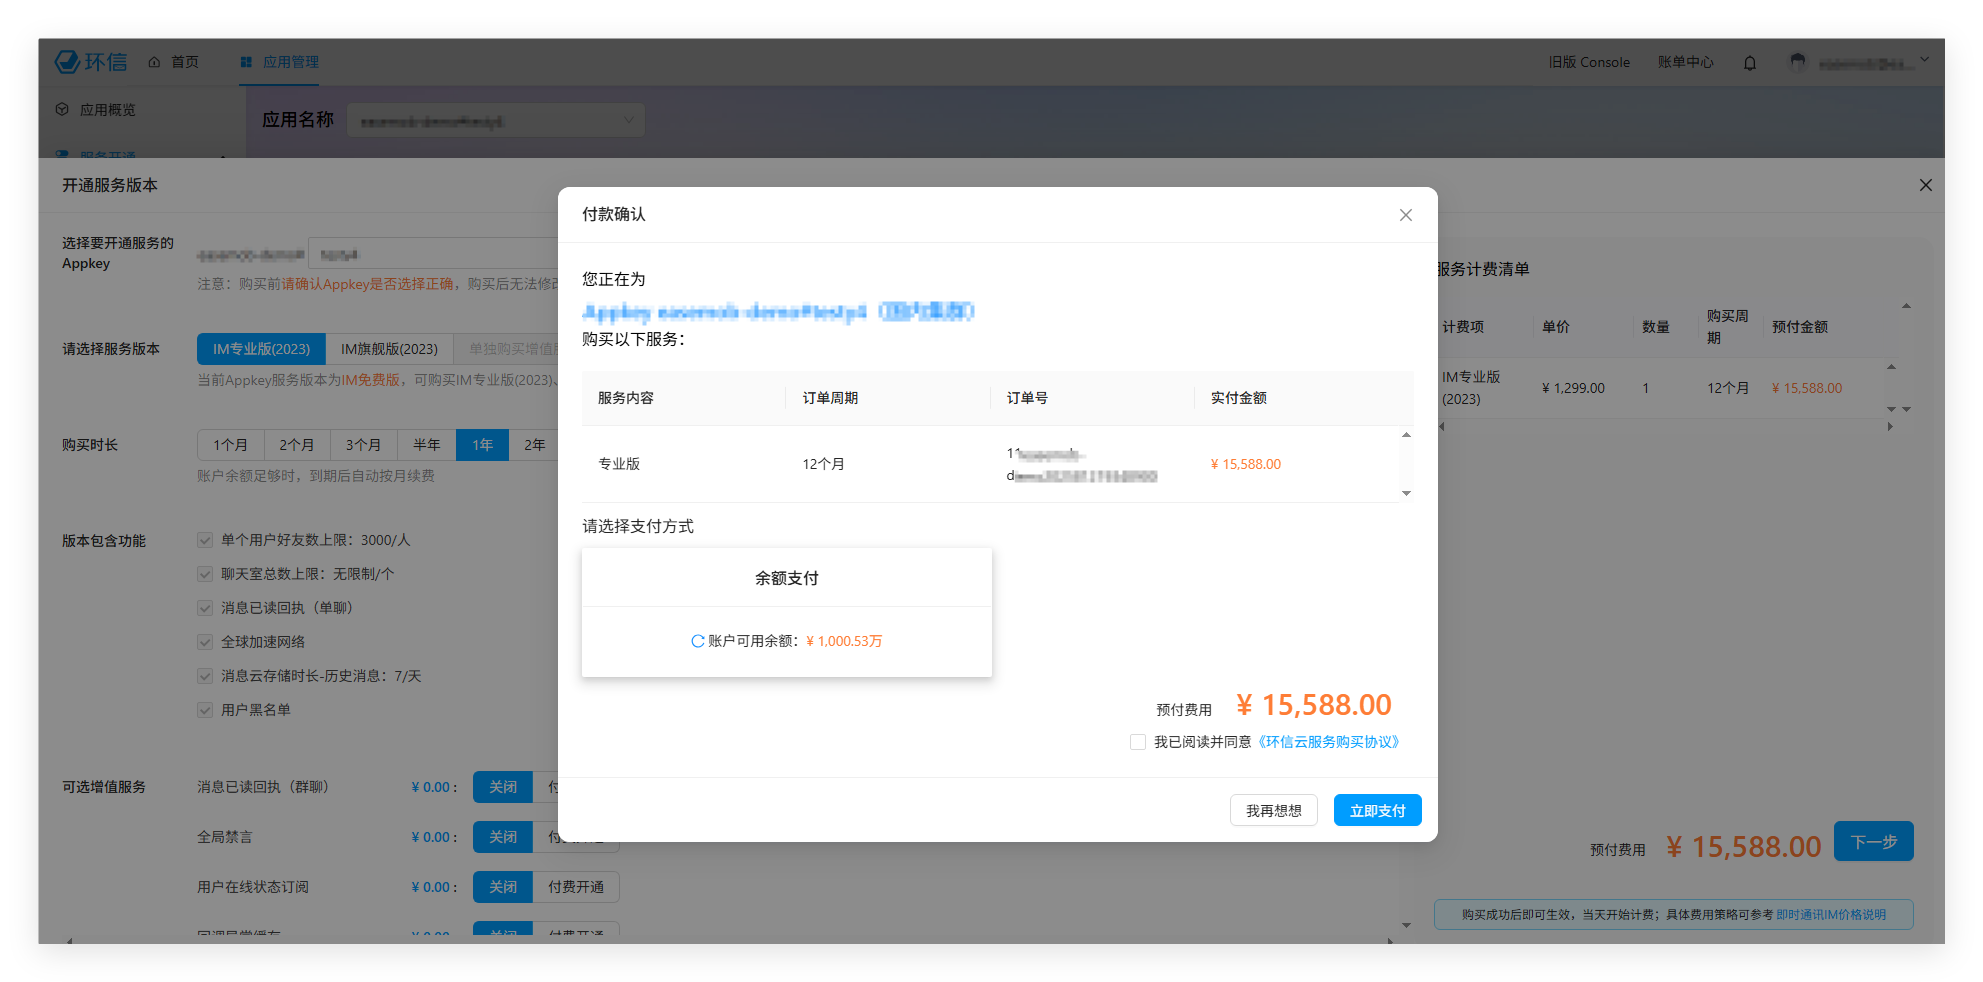Click the user avatar icon
Image resolution: width=1983 pixels, height=982 pixels.
click(x=1797, y=63)
